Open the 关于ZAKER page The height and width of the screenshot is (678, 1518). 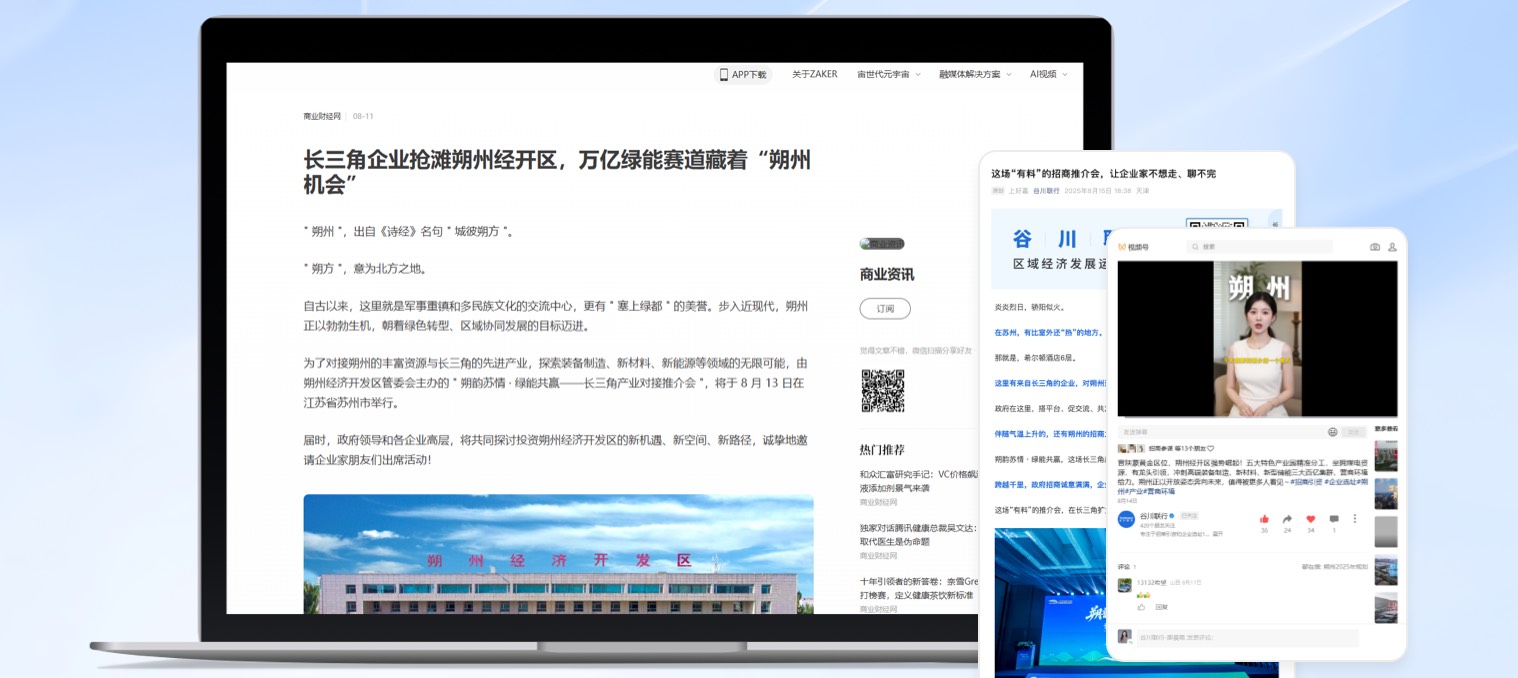tap(813, 74)
